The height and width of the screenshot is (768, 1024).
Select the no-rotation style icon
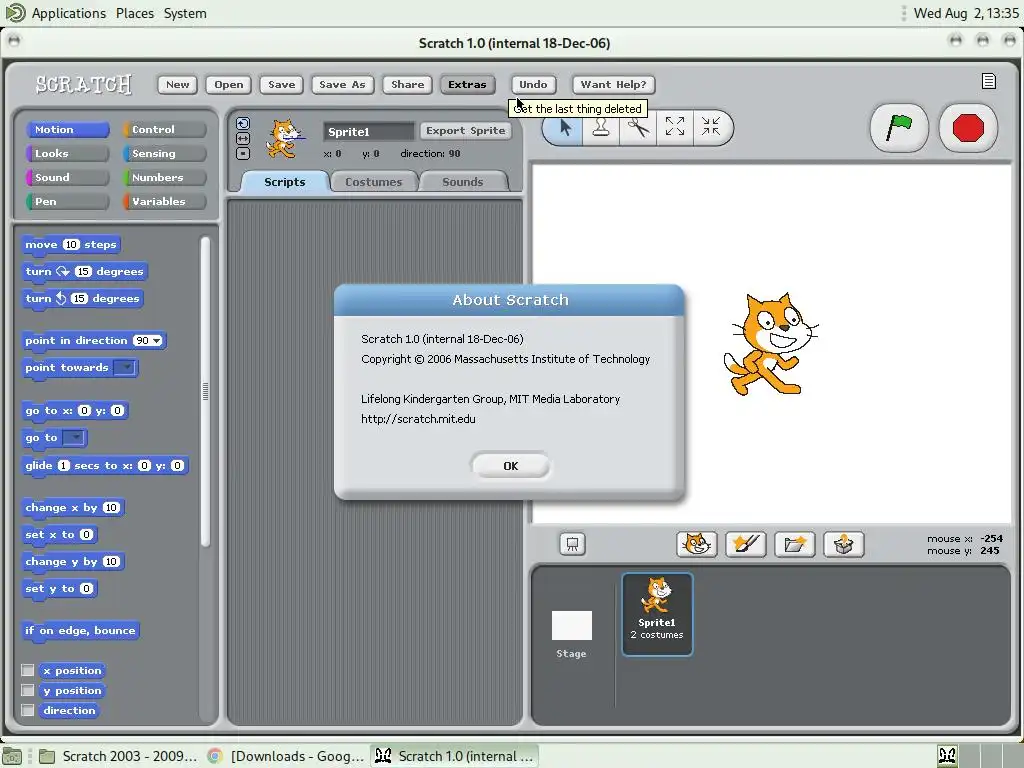coord(243,153)
